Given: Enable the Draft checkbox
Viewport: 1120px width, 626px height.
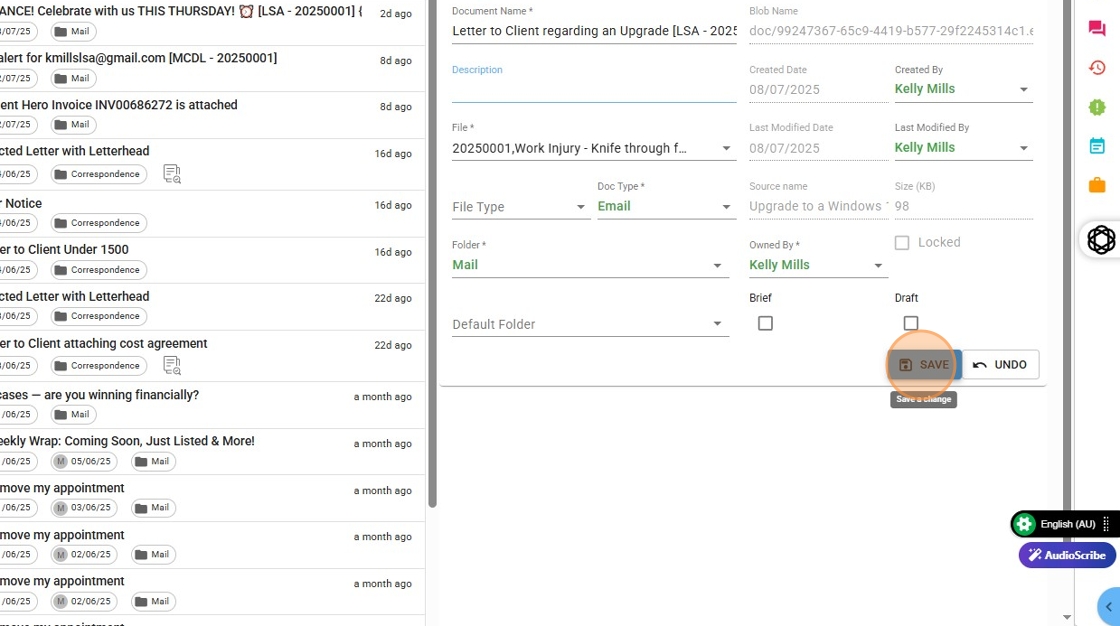Looking at the screenshot, I should [910, 323].
